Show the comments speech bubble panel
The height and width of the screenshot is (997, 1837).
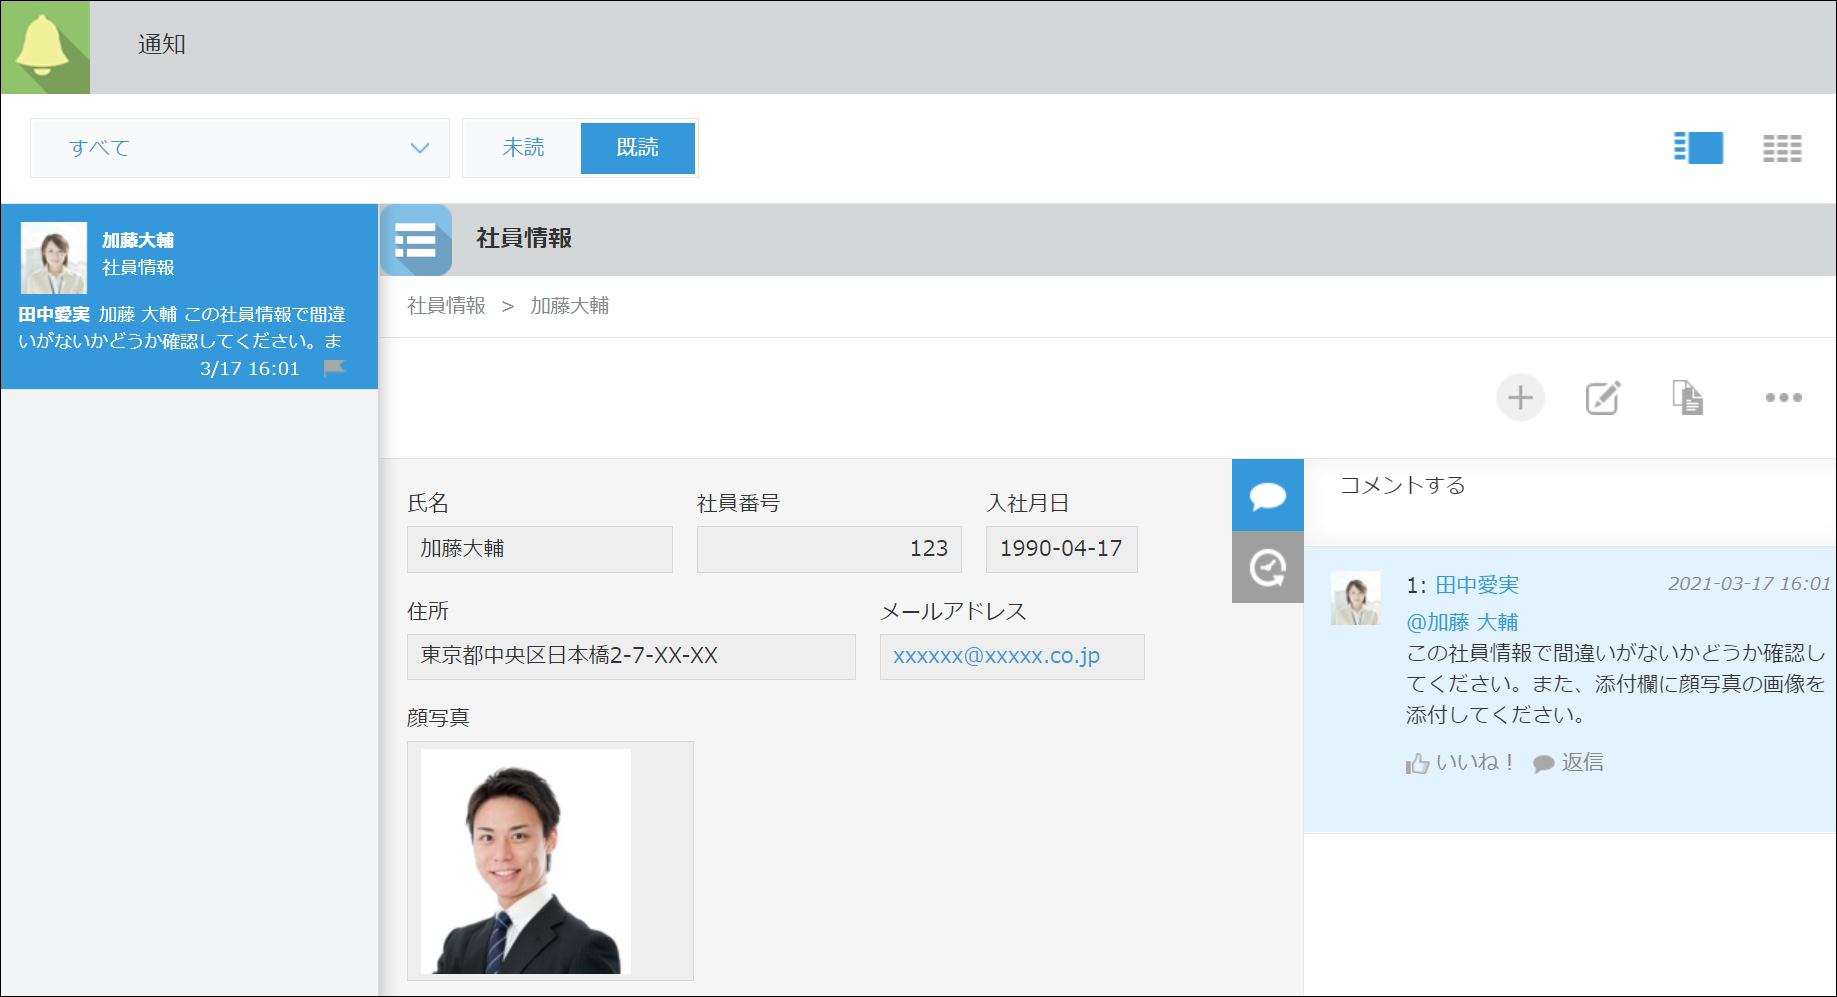coord(1267,495)
